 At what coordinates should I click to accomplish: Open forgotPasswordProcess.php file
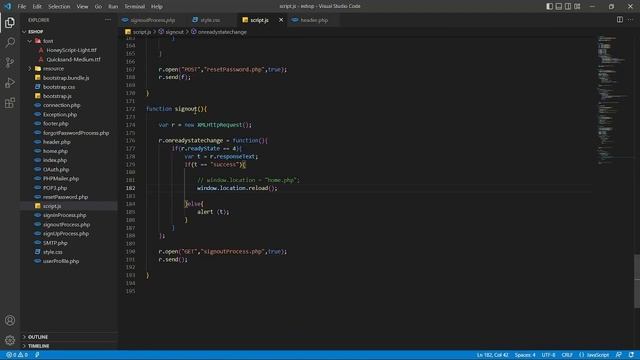pyautogui.click(x=76, y=133)
